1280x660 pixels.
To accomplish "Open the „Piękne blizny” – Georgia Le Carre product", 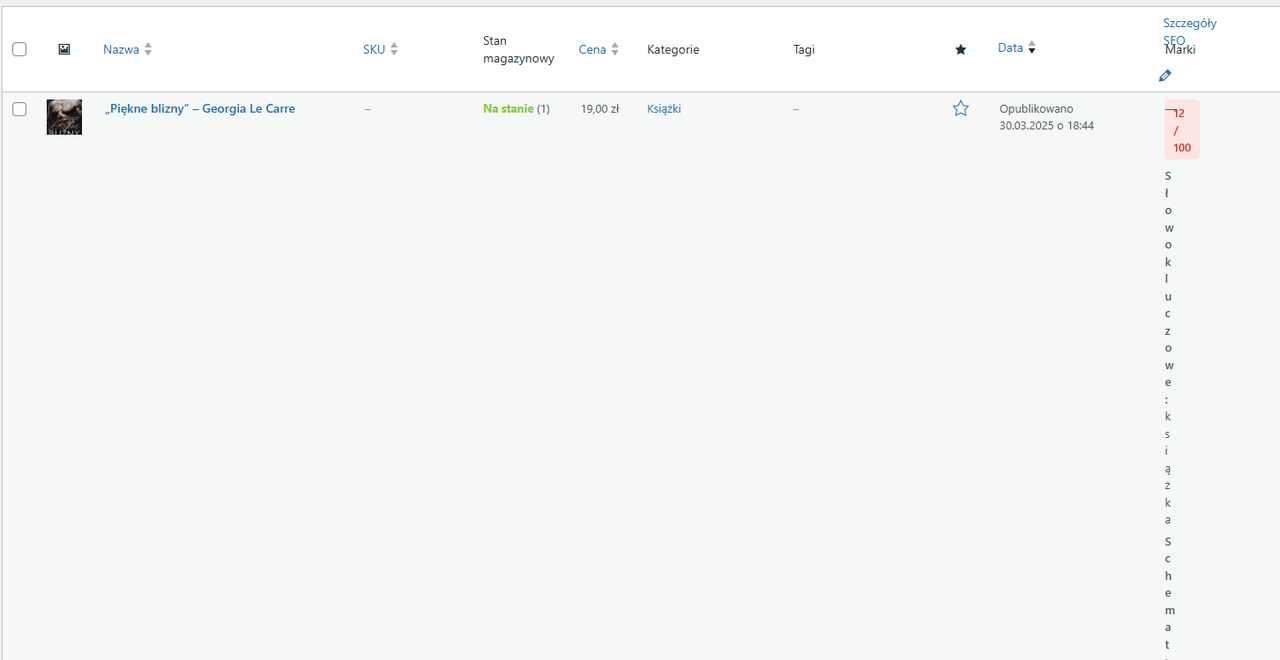I will pyautogui.click(x=200, y=109).
